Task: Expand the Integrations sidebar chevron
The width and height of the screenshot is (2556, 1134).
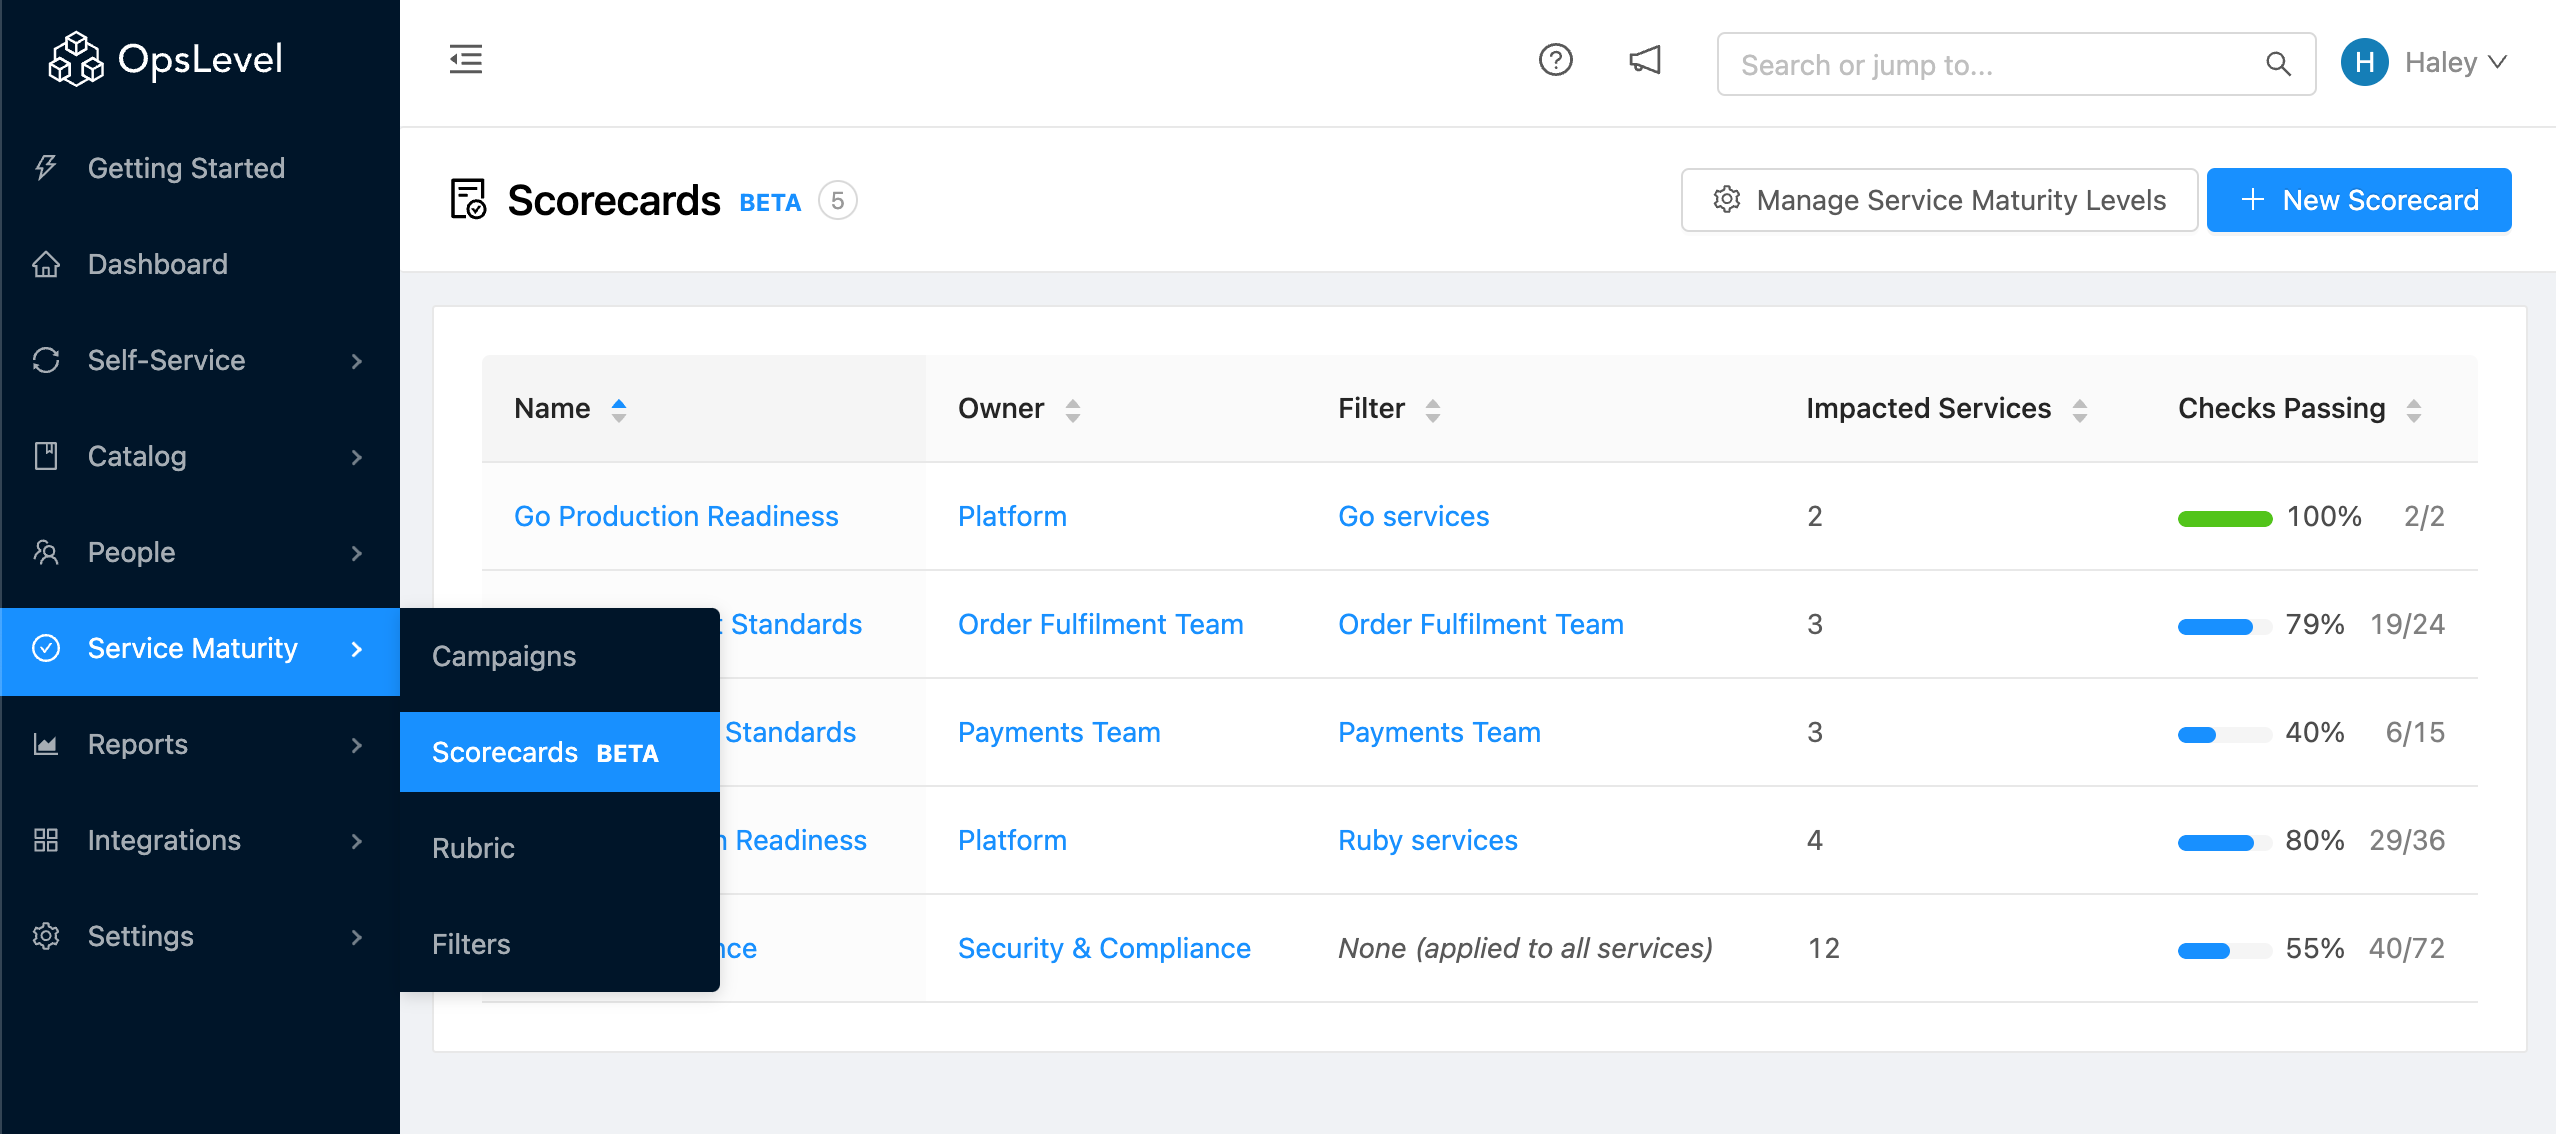Action: [357, 841]
